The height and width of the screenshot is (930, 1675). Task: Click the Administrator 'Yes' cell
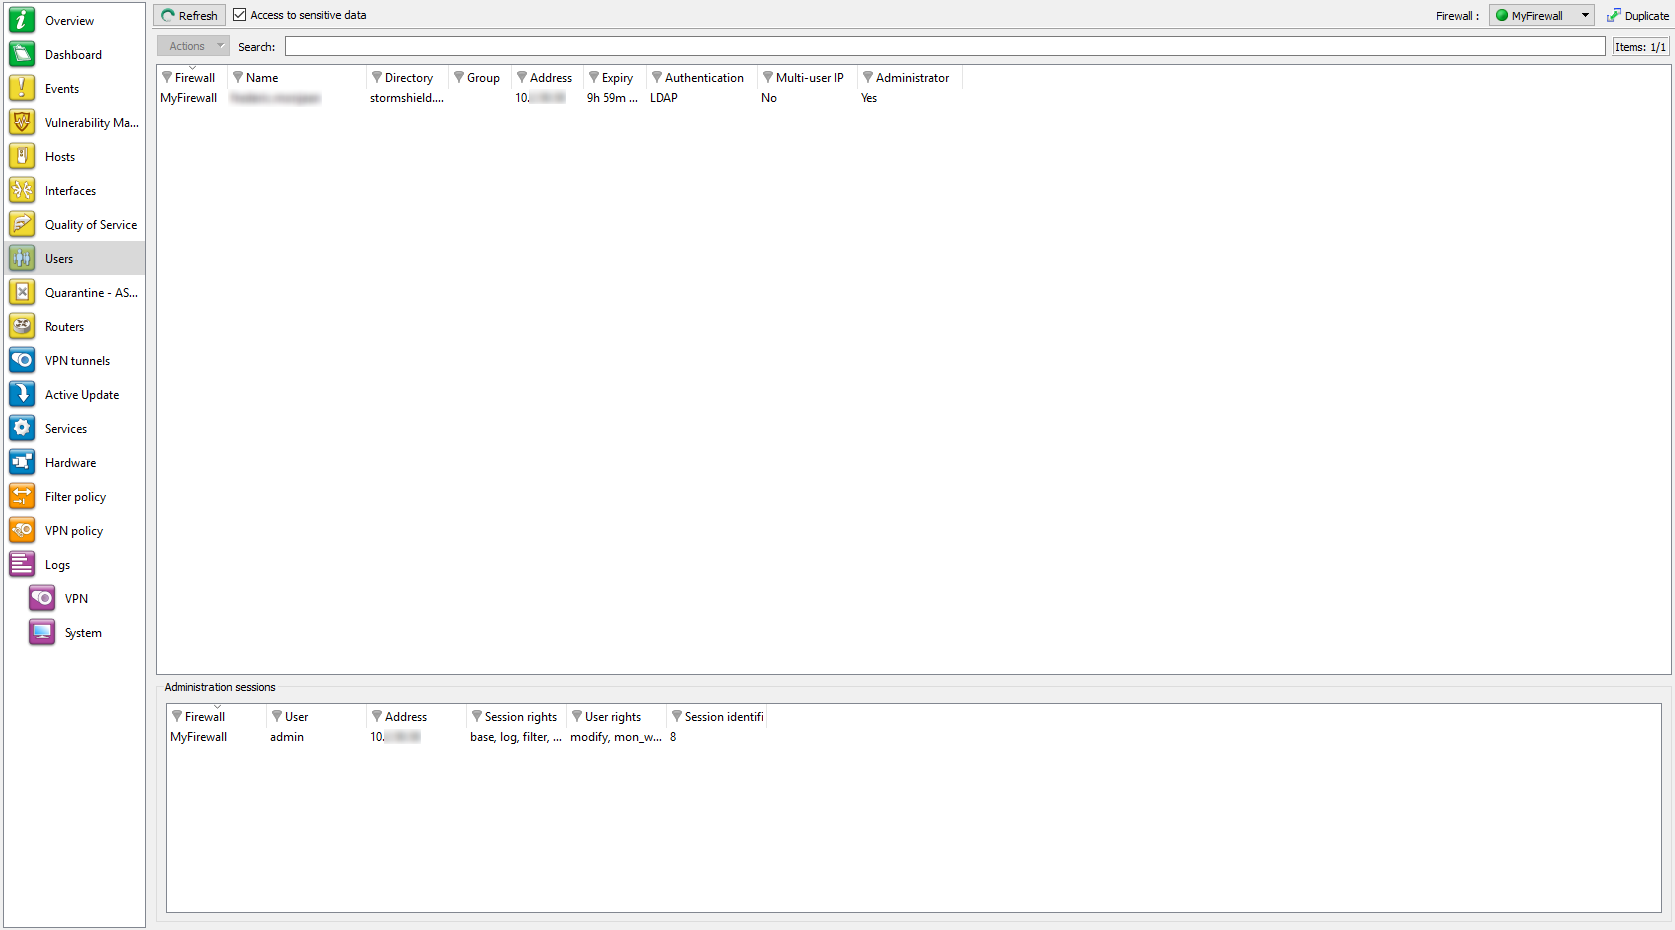click(x=869, y=98)
